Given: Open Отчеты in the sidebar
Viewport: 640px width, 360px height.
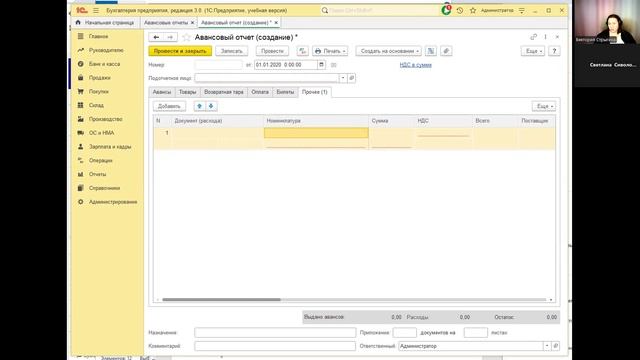Looking at the screenshot, I should [98, 174].
